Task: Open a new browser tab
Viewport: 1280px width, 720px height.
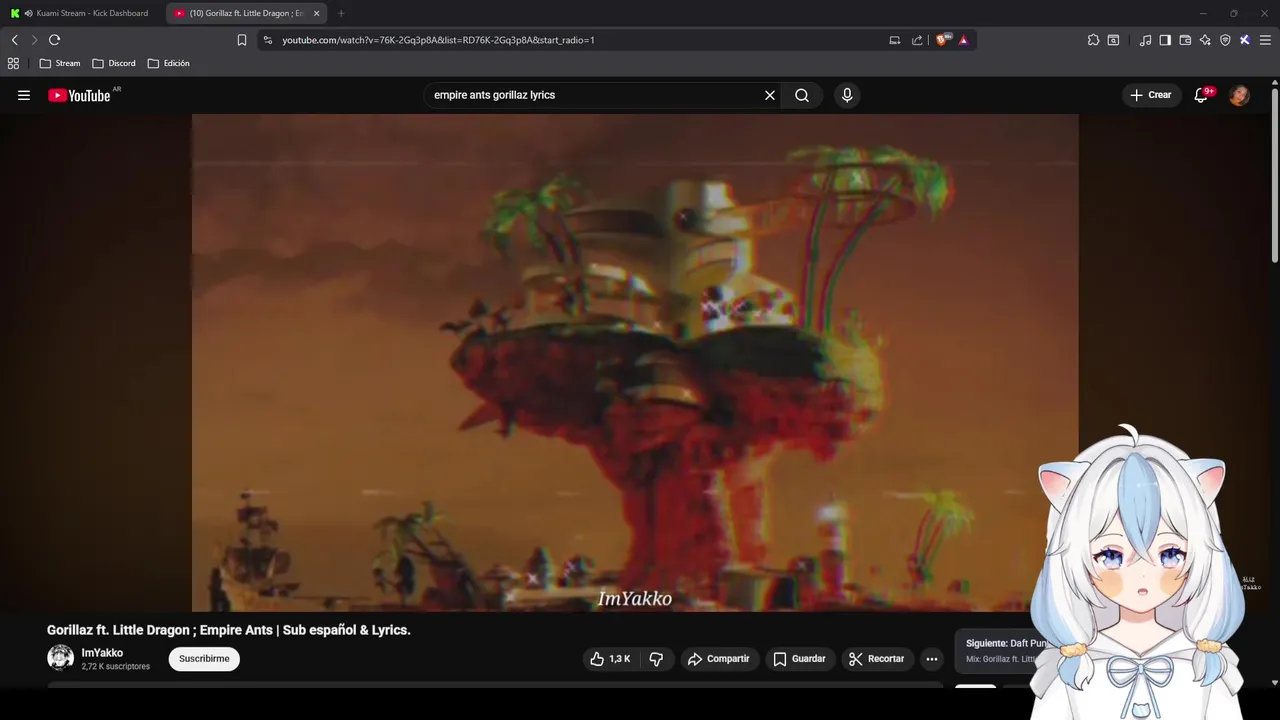Action: (341, 13)
